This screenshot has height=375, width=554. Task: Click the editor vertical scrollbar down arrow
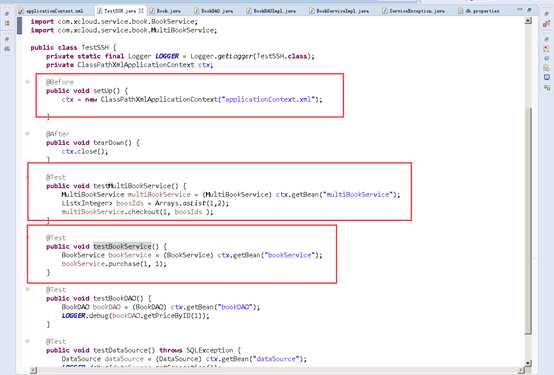pyautogui.click(x=528, y=363)
